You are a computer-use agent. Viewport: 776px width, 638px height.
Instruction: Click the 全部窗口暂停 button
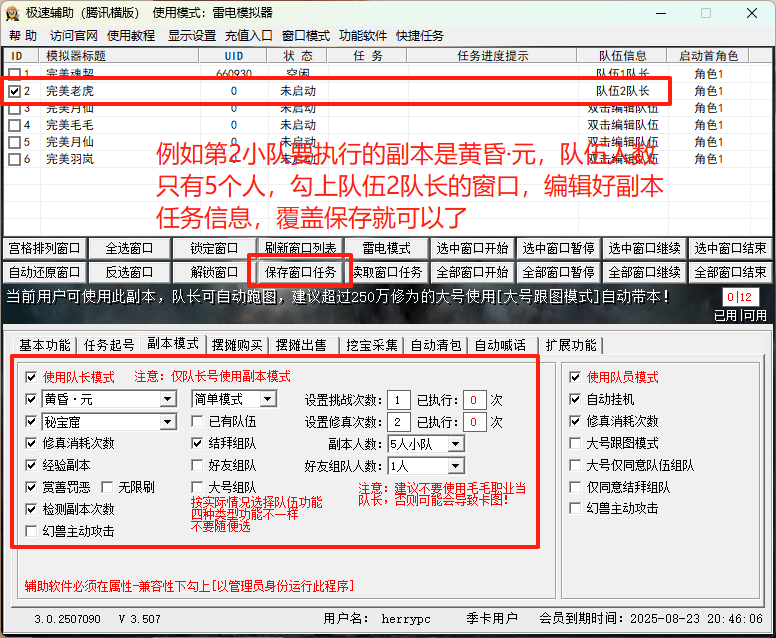click(x=558, y=273)
